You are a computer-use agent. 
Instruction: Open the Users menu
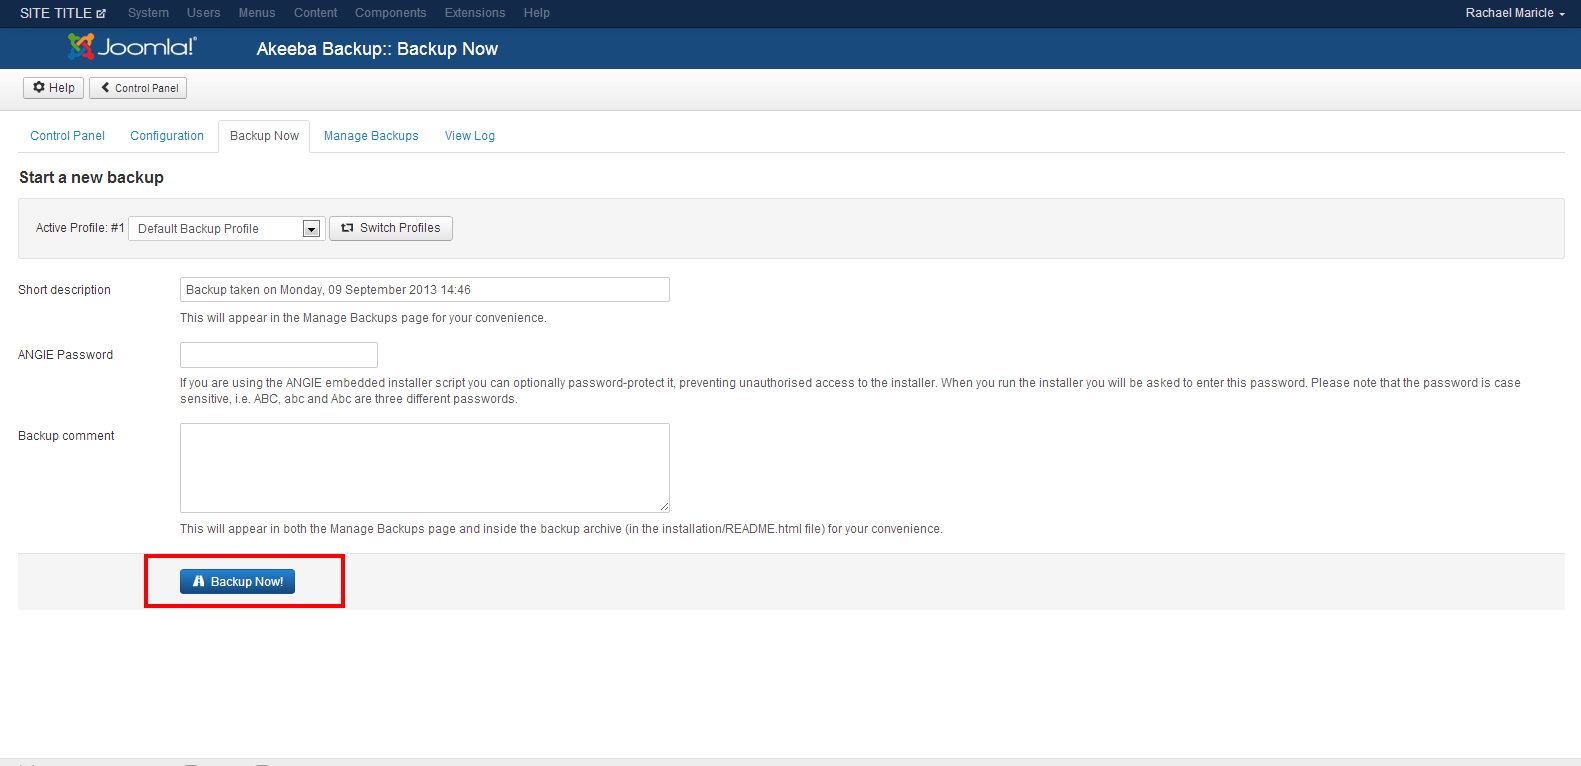pyautogui.click(x=203, y=13)
